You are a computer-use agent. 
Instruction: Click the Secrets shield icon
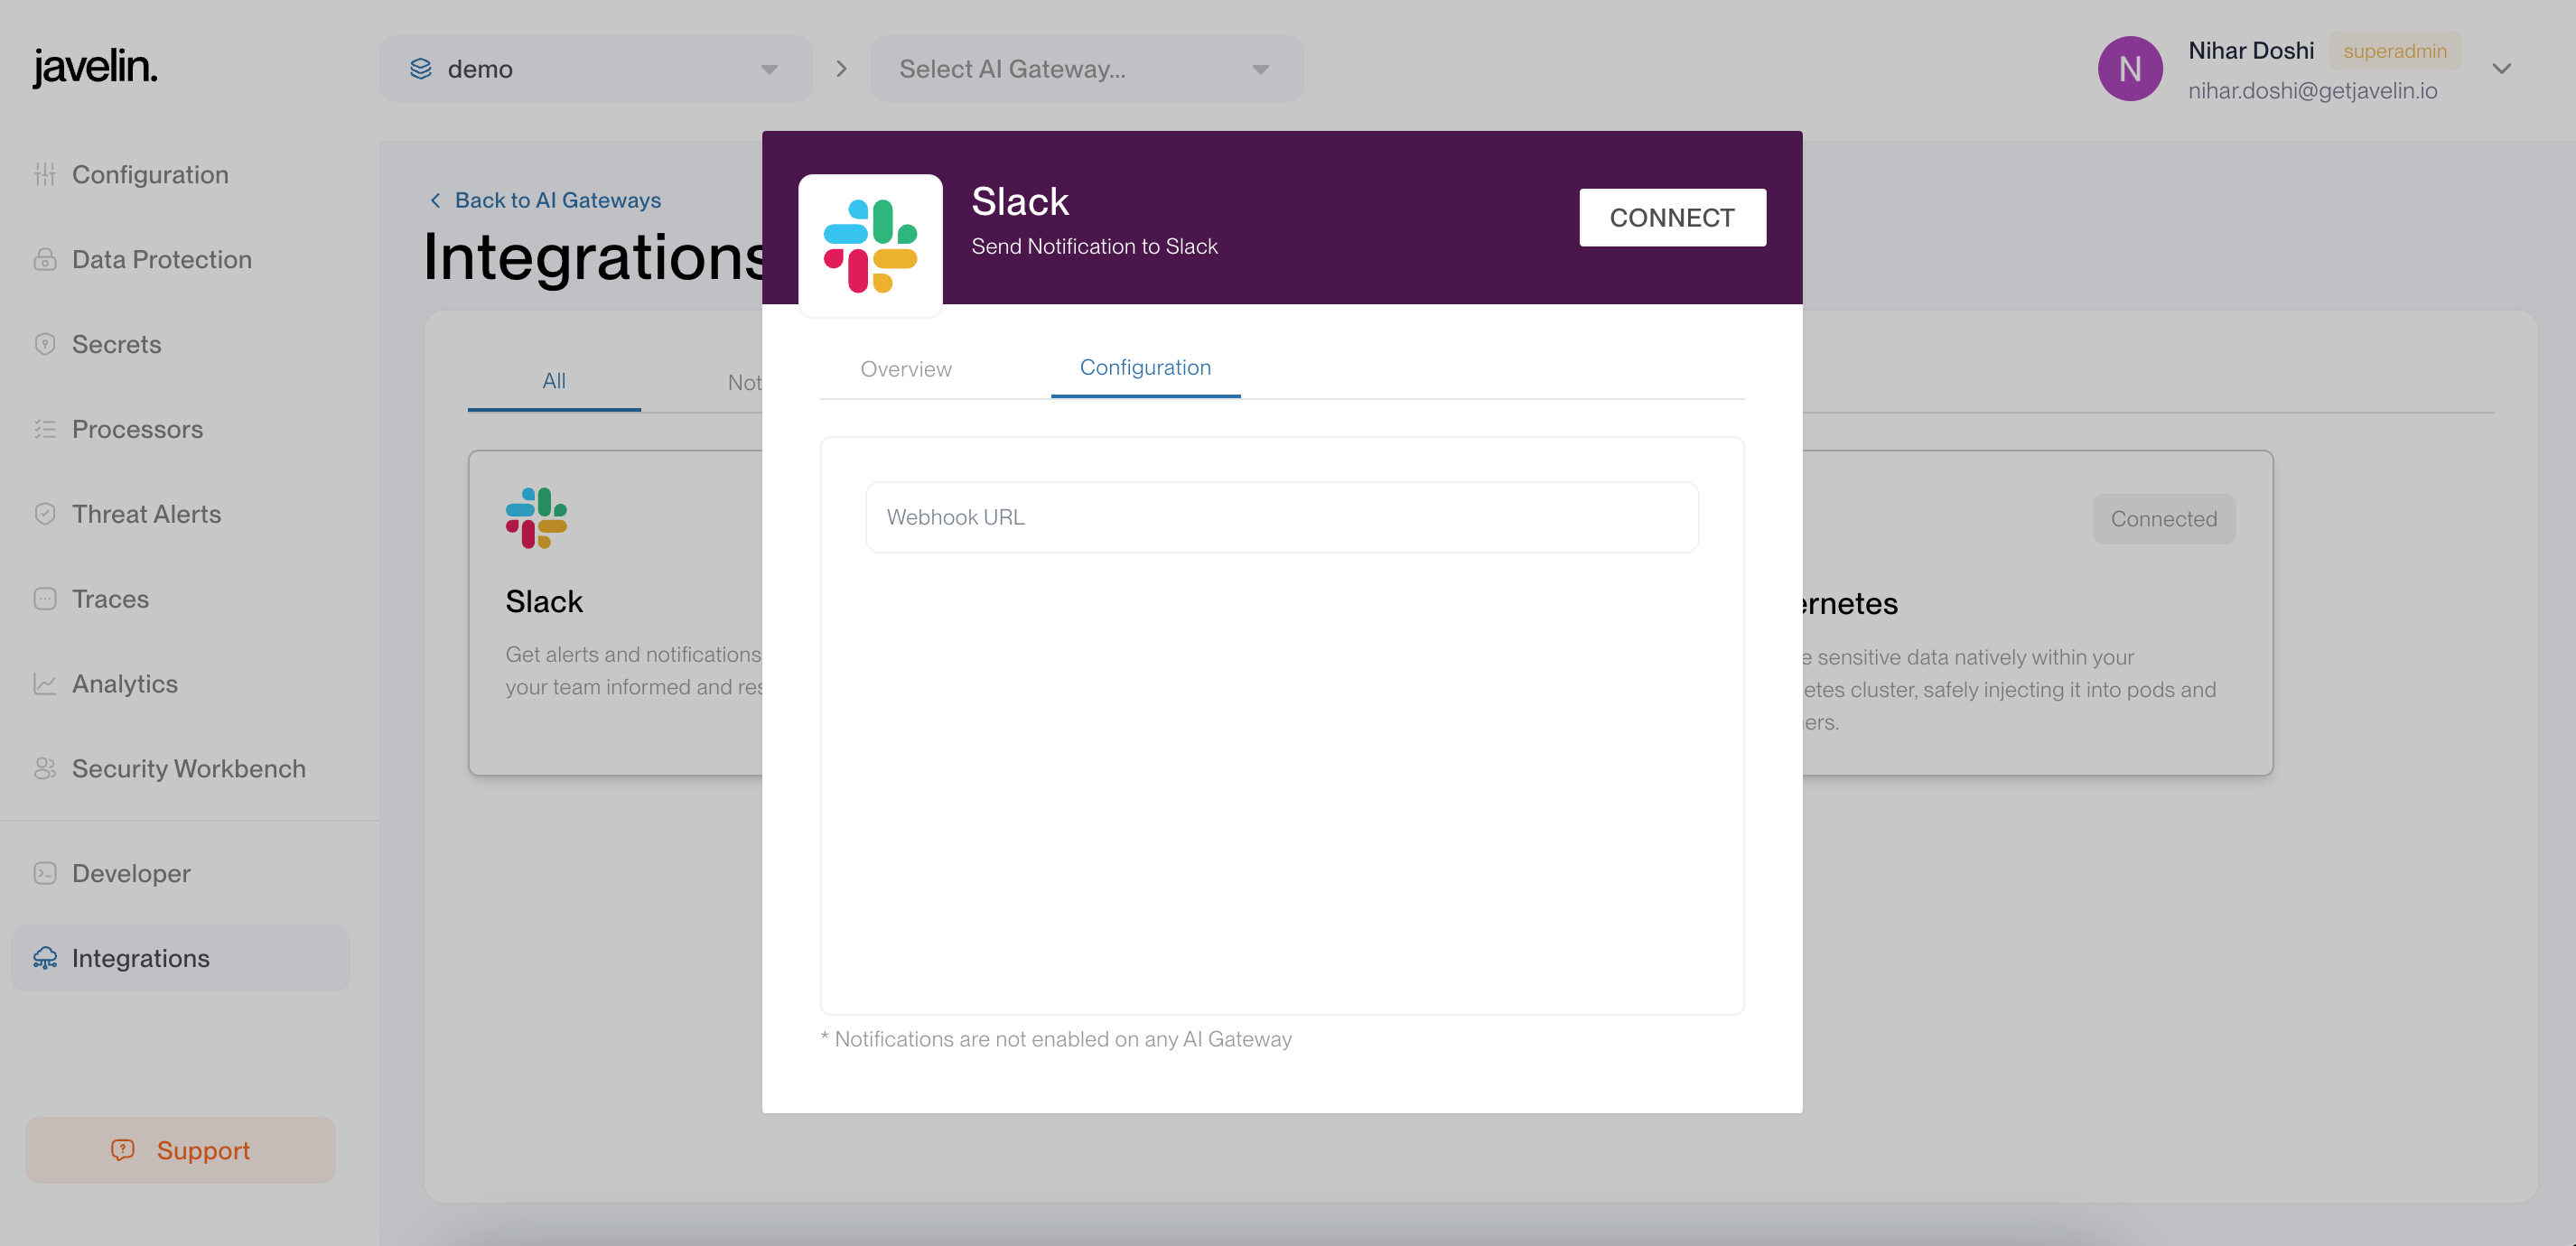(45, 344)
